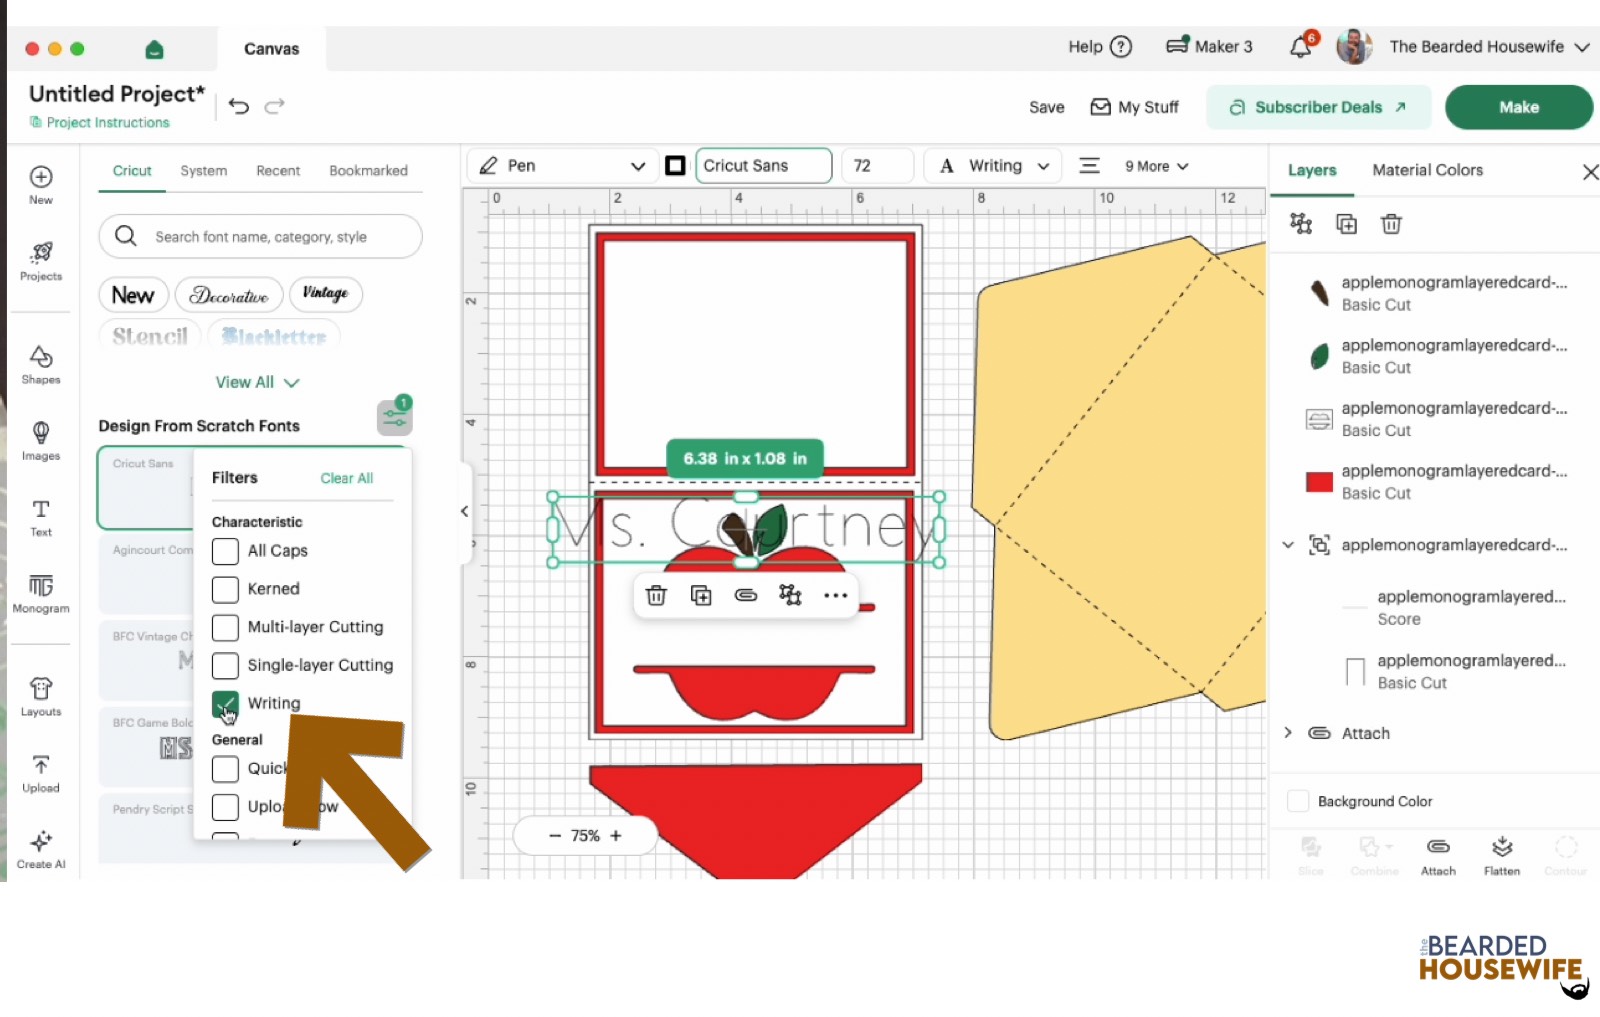Check the All Caps filter
Screen dimensions: 1600x1017
pos(226,551)
